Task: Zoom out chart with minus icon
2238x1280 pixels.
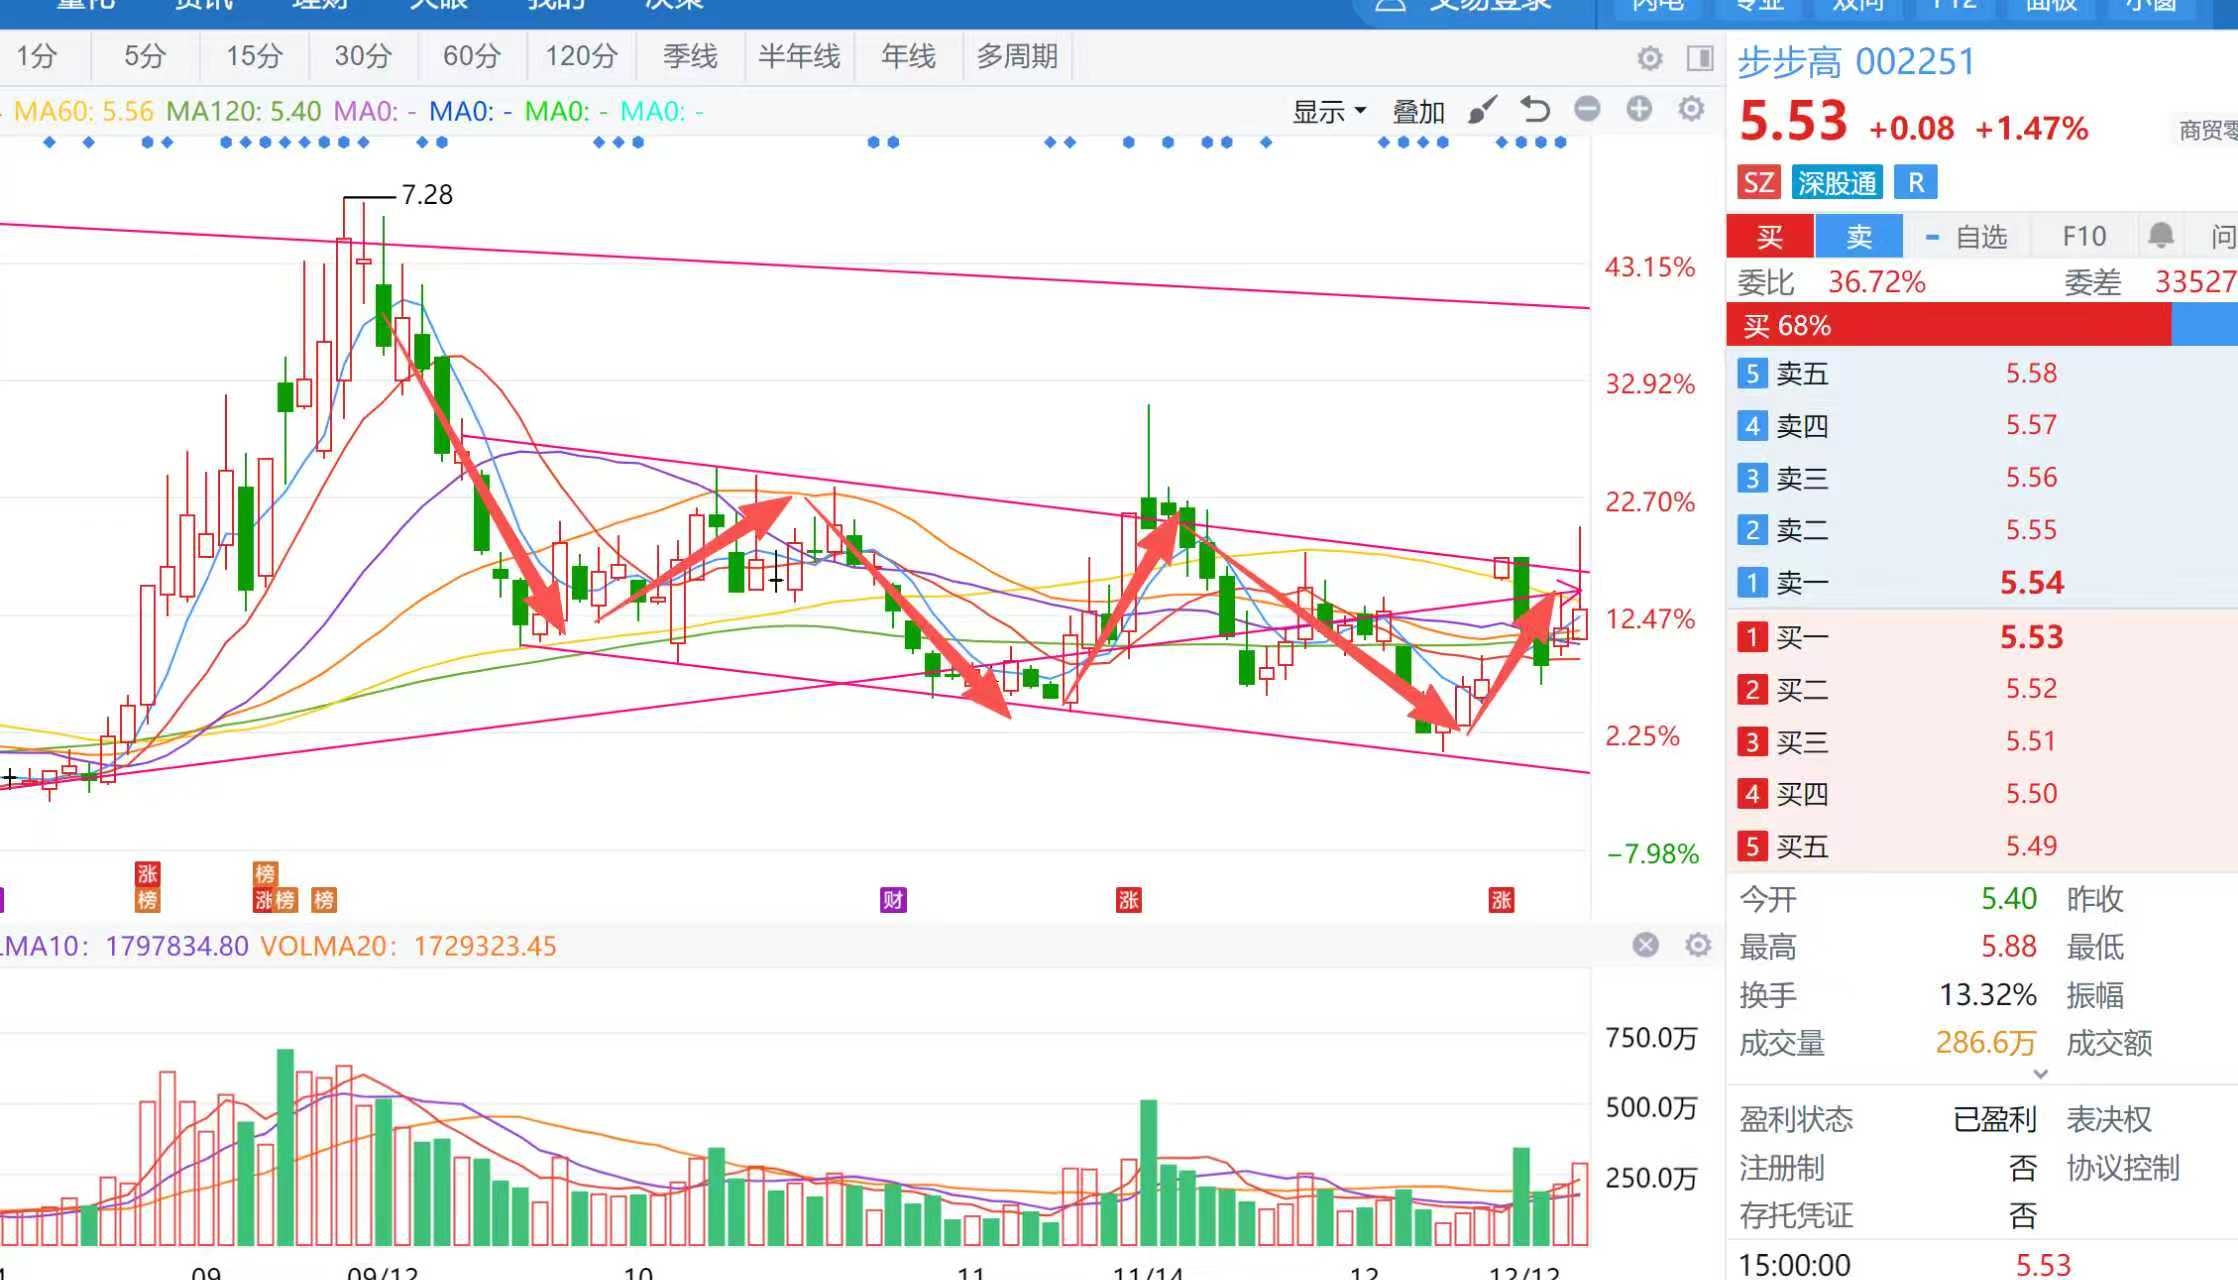Action: coord(1587,108)
